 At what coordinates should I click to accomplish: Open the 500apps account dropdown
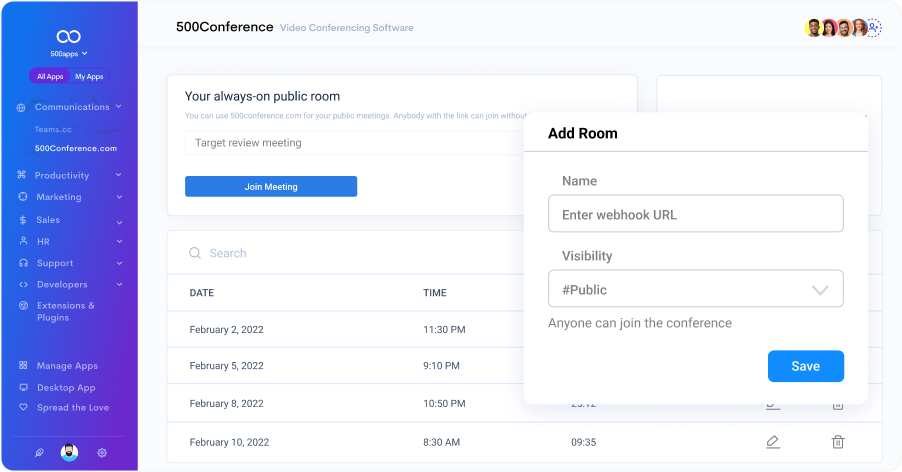[x=68, y=53]
